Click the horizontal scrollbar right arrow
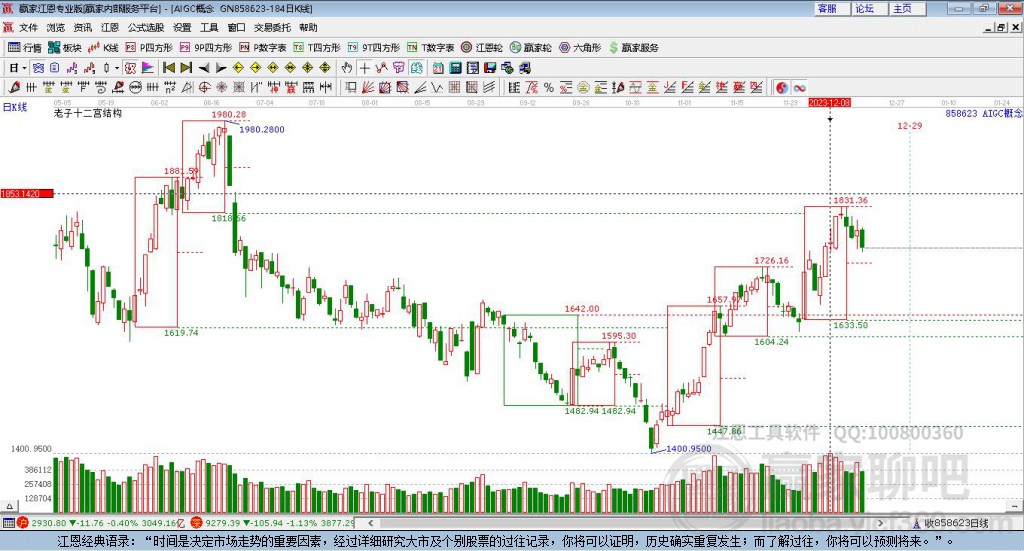The image size is (1024, 551). tap(880, 523)
